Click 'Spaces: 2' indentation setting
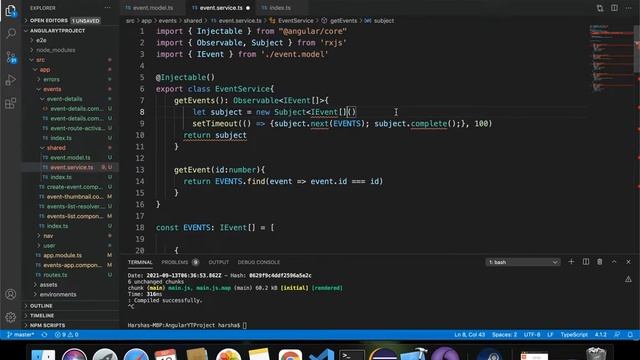The image size is (640, 360). point(504,335)
